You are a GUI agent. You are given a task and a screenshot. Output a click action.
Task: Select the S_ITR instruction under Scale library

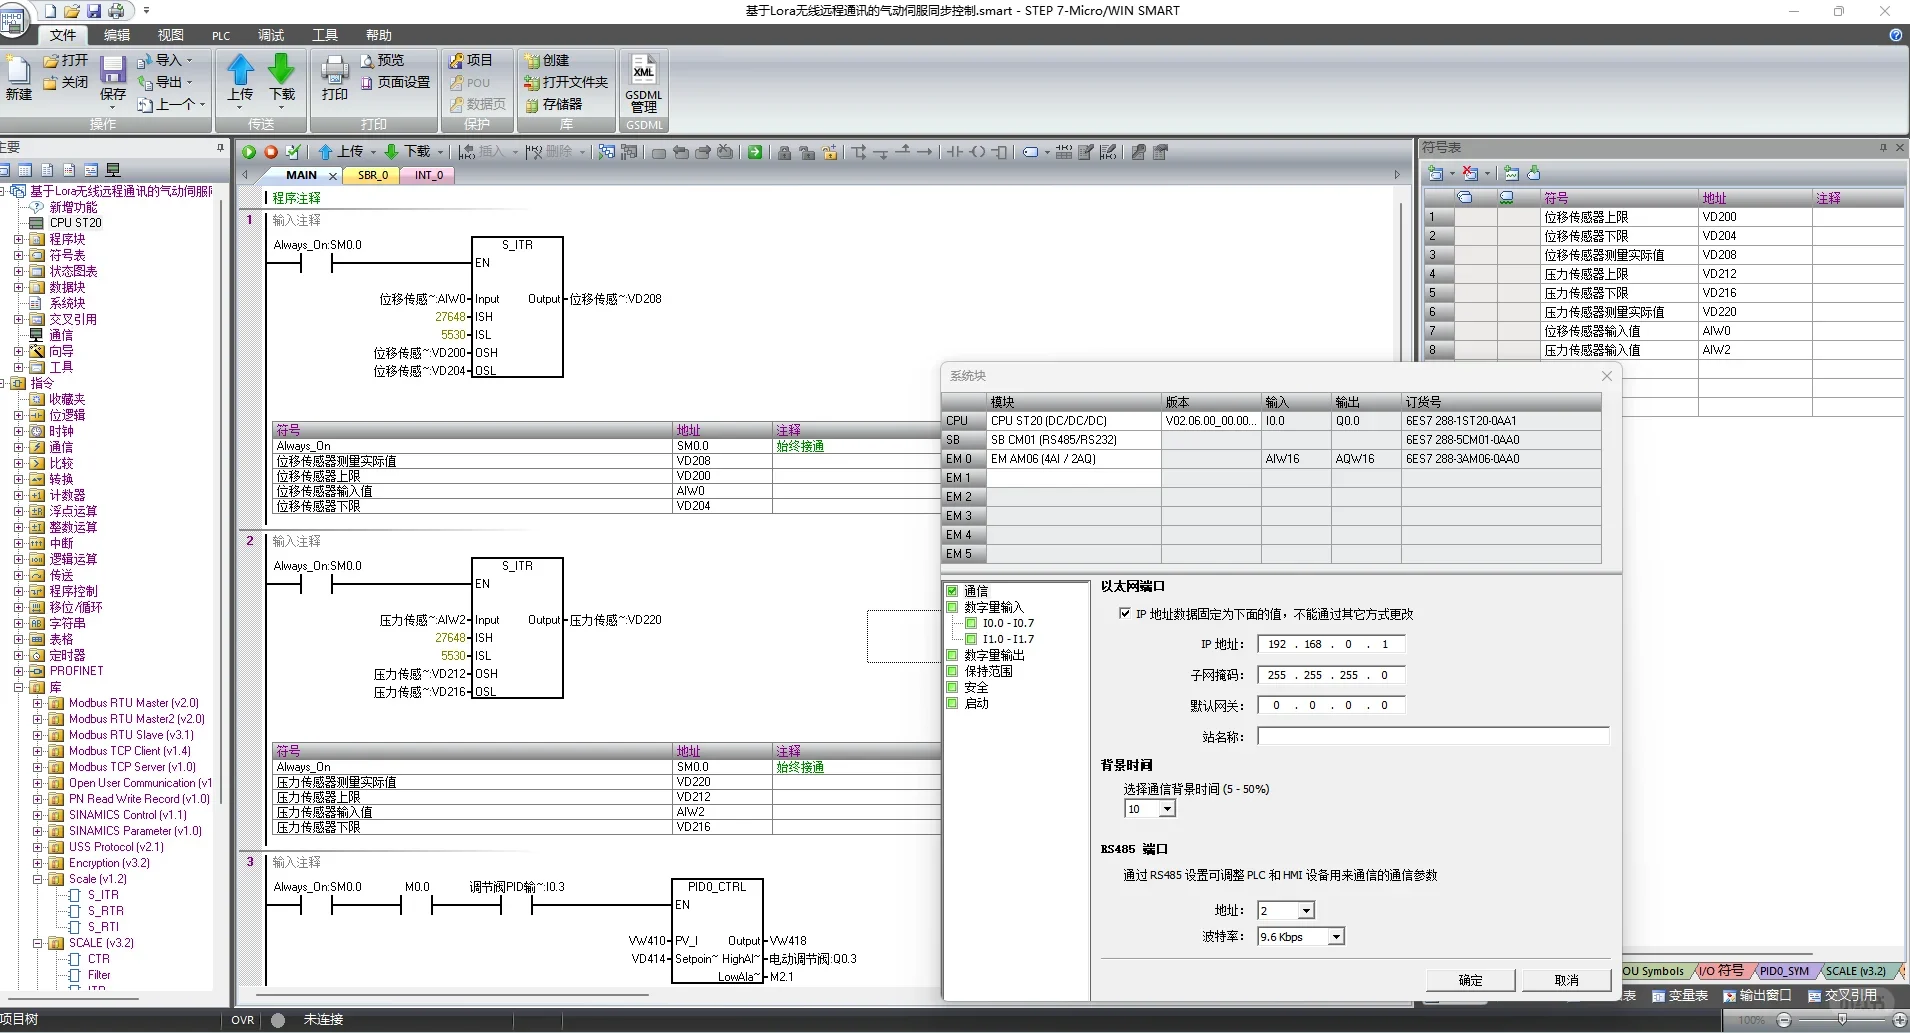tap(102, 895)
